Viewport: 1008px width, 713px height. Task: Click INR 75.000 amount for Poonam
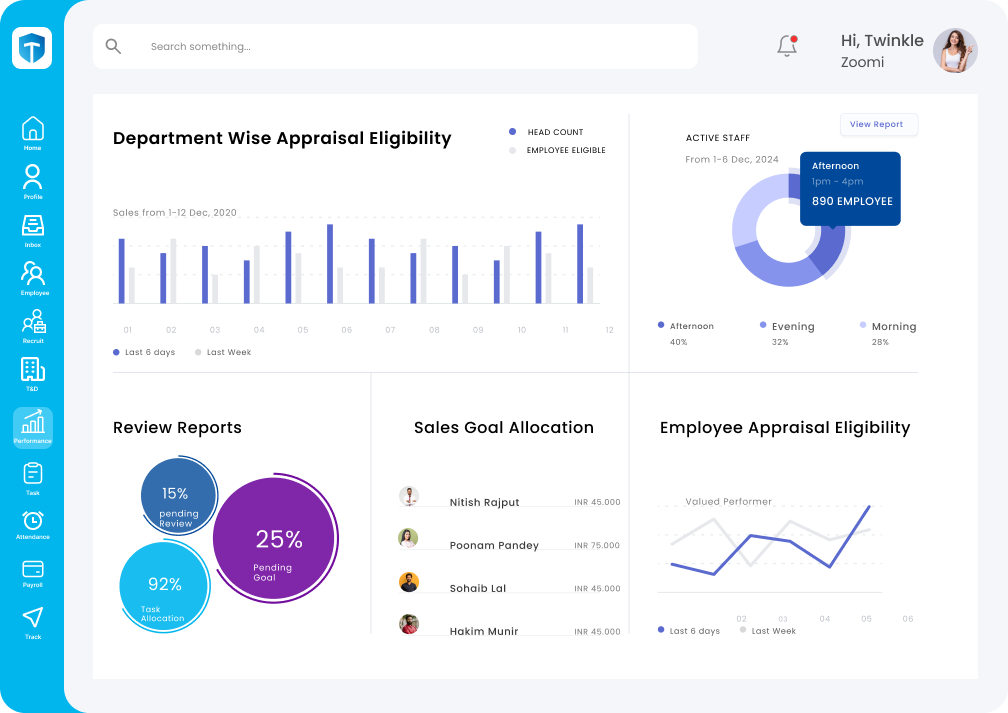click(x=597, y=545)
